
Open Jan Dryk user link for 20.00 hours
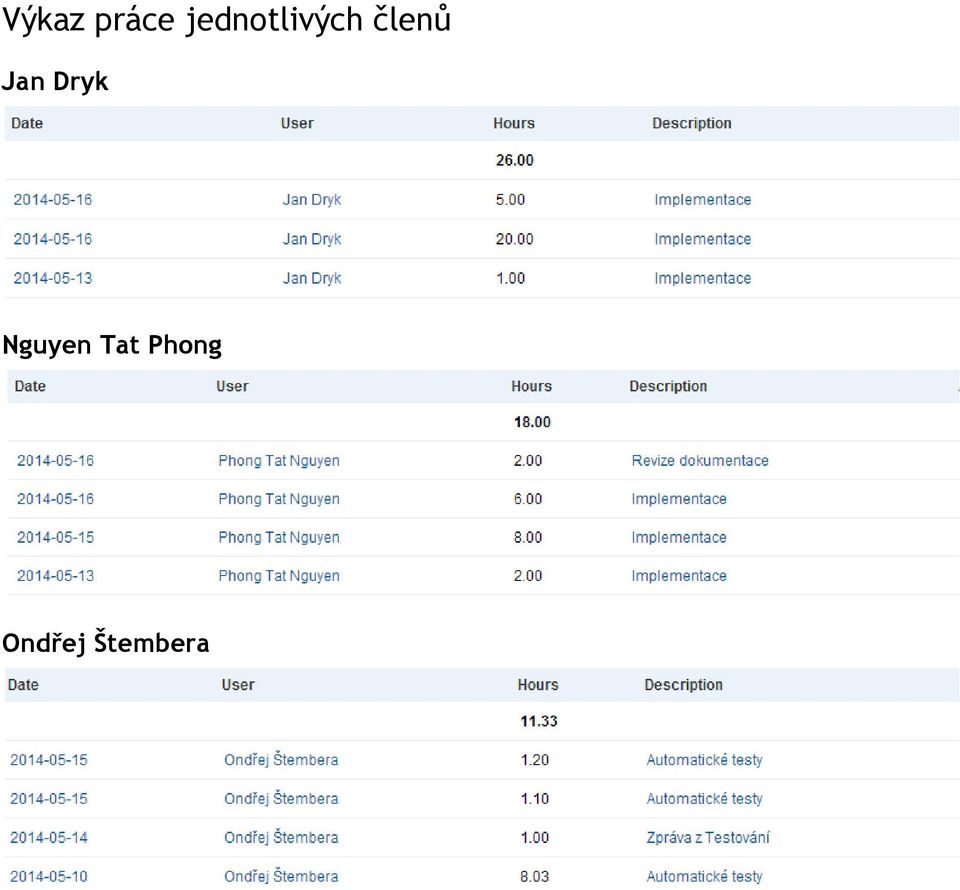click(311, 239)
